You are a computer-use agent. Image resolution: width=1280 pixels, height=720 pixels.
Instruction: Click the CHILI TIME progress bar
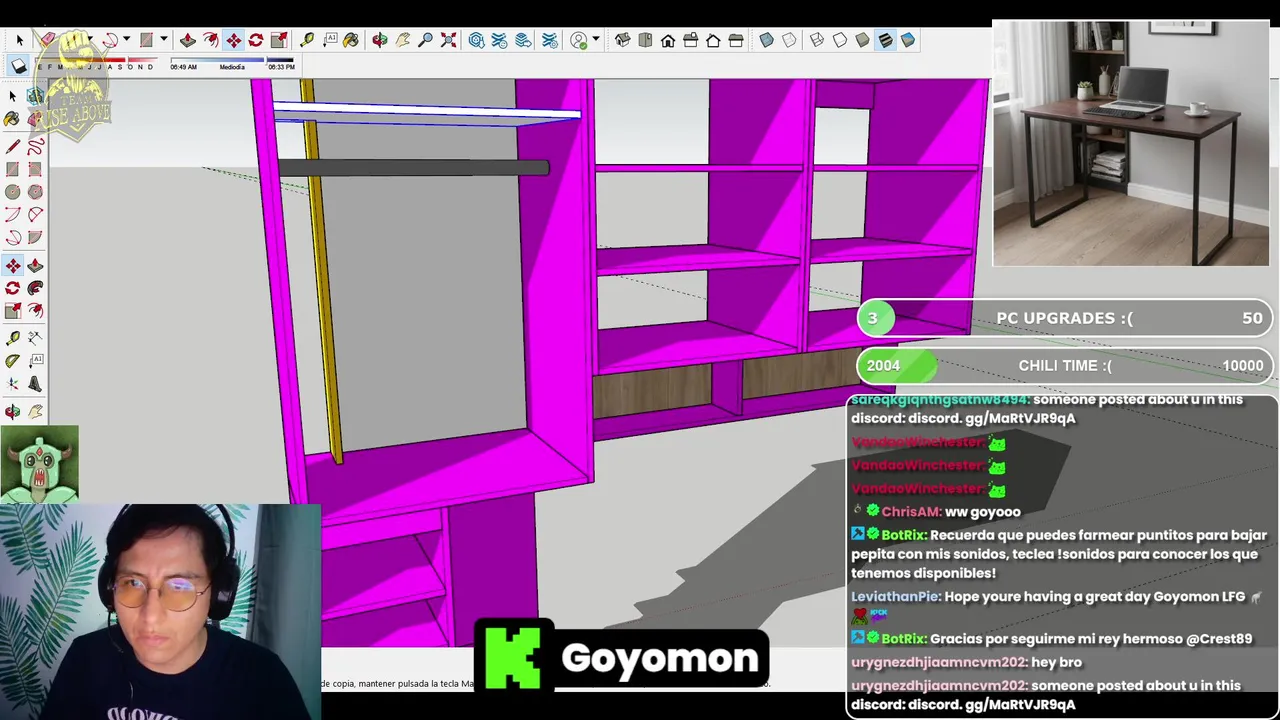(x=1065, y=365)
